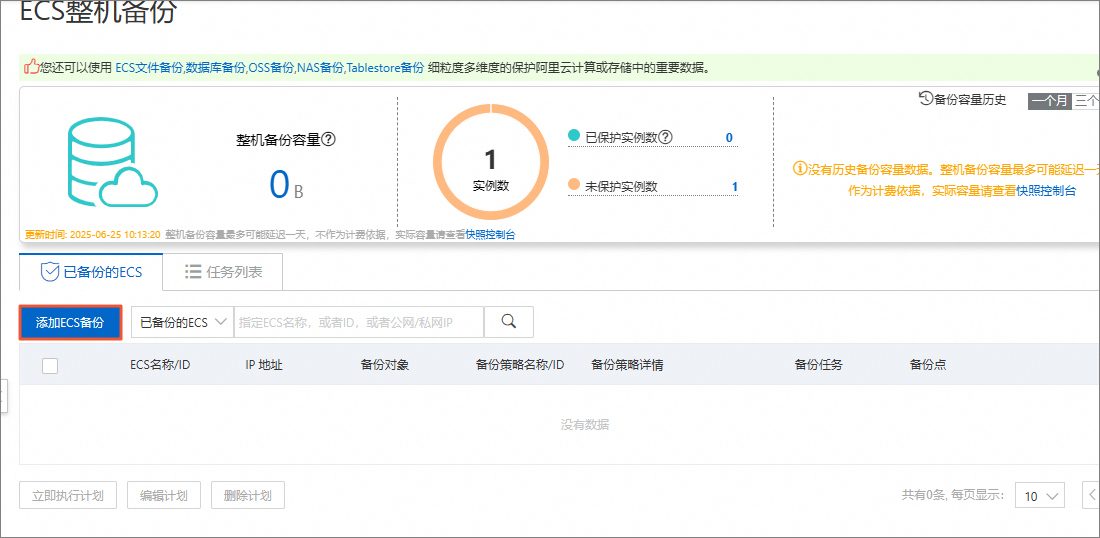Select the 已备份的ECS tab
The width and height of the screenshot is (1100, 538).
[91, 272]
